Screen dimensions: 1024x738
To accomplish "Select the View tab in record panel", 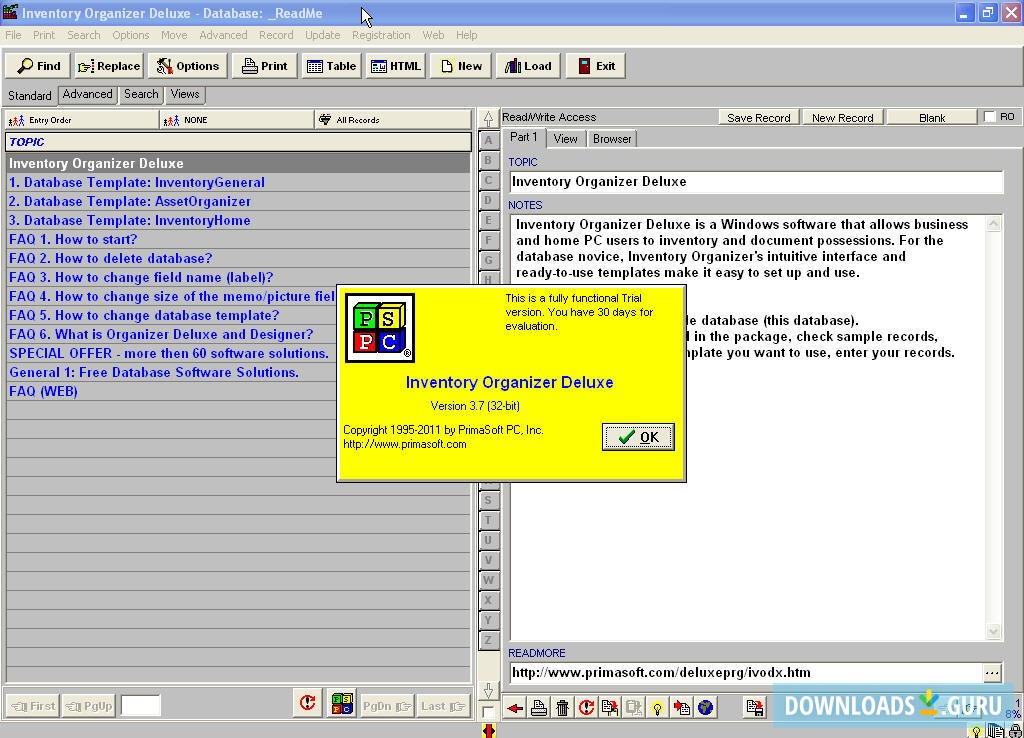I will [x=565, y=139].
